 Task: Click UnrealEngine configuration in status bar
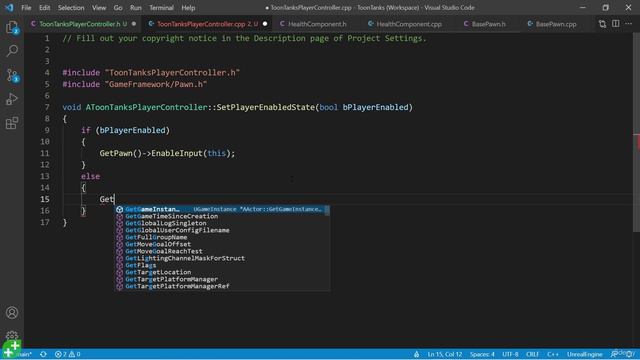(584, 354)
